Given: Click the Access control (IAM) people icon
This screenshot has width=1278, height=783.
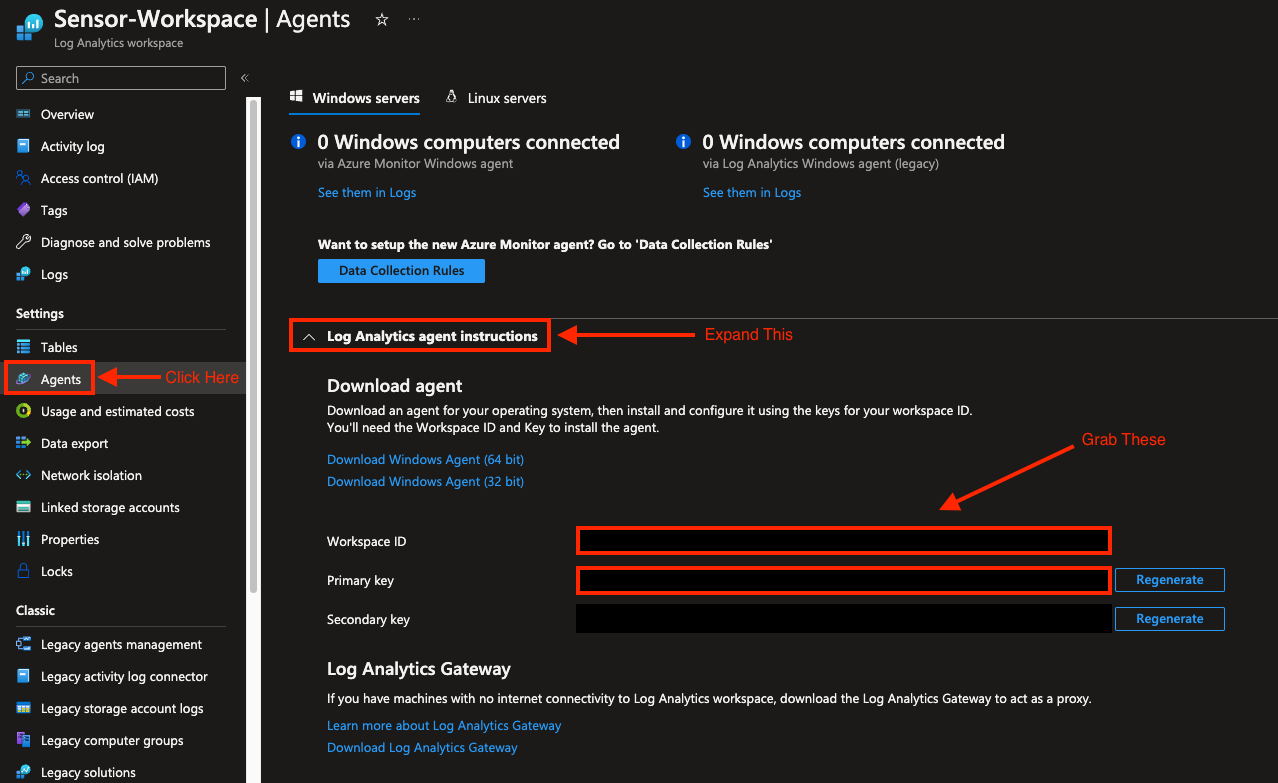Looking at the screenshot, I should [23, 178].
